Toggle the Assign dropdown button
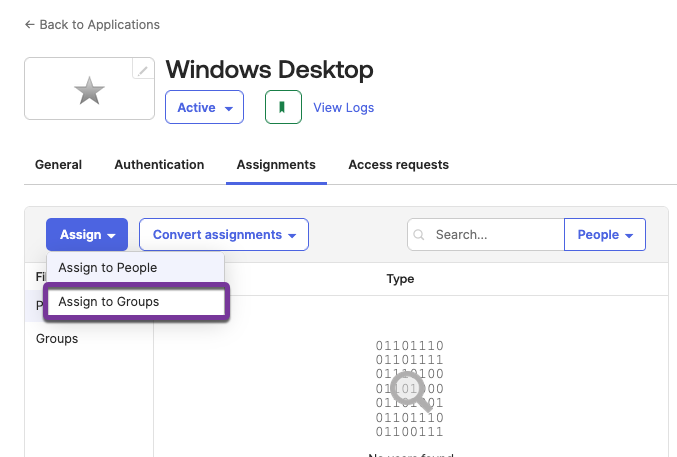Viewport: 677px width, 457px height. (87, 235)
